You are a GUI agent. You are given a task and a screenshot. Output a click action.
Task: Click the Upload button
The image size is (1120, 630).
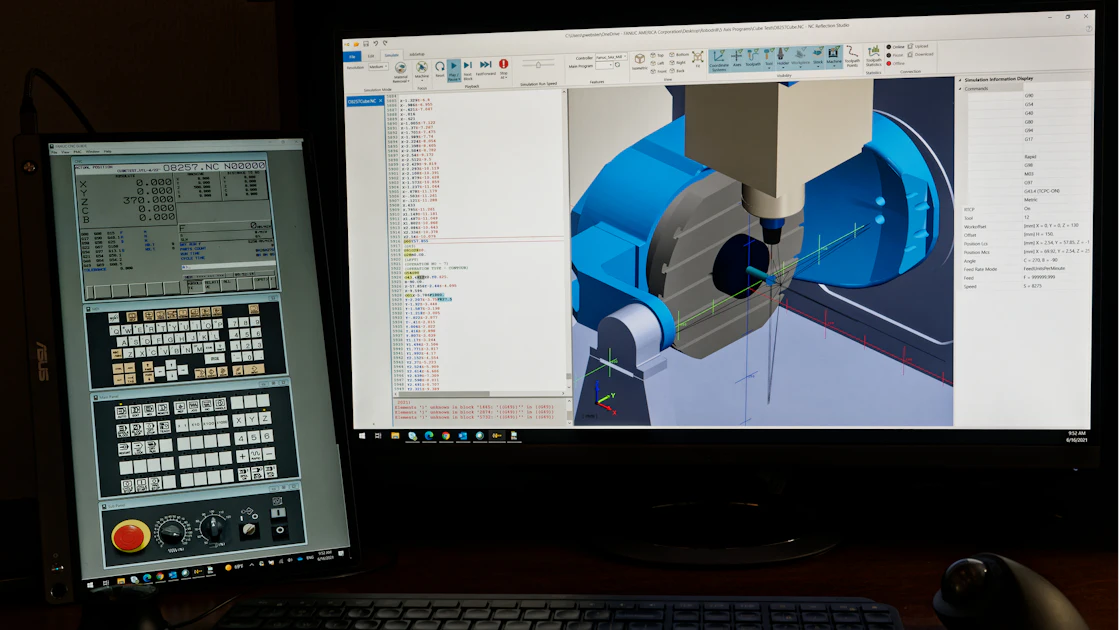[918, 46]
